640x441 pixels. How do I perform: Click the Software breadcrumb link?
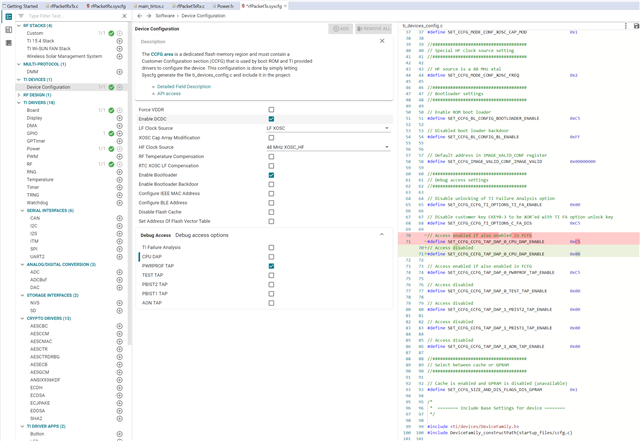point(165,16)
